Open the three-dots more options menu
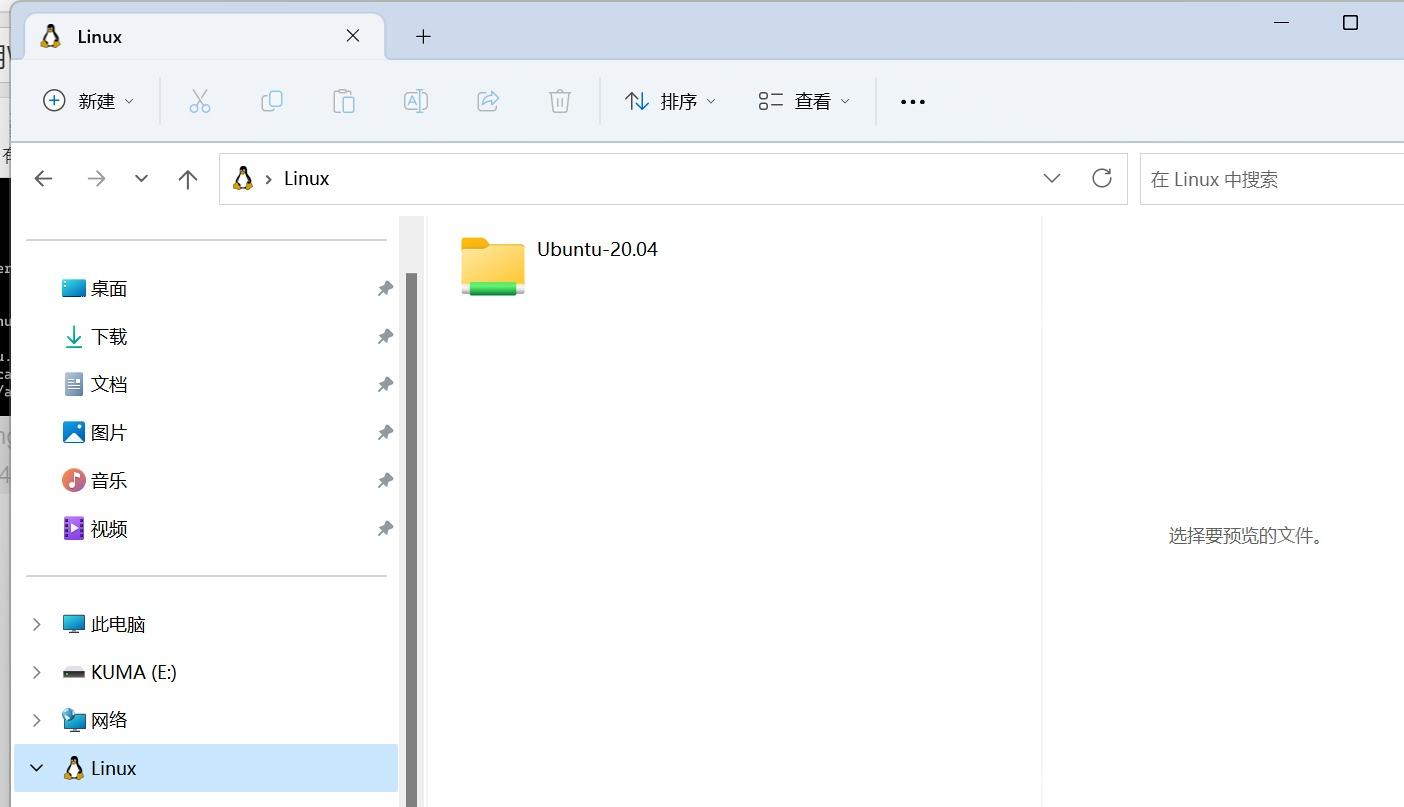The image size is (1404, 807). (x=913, y=101)
